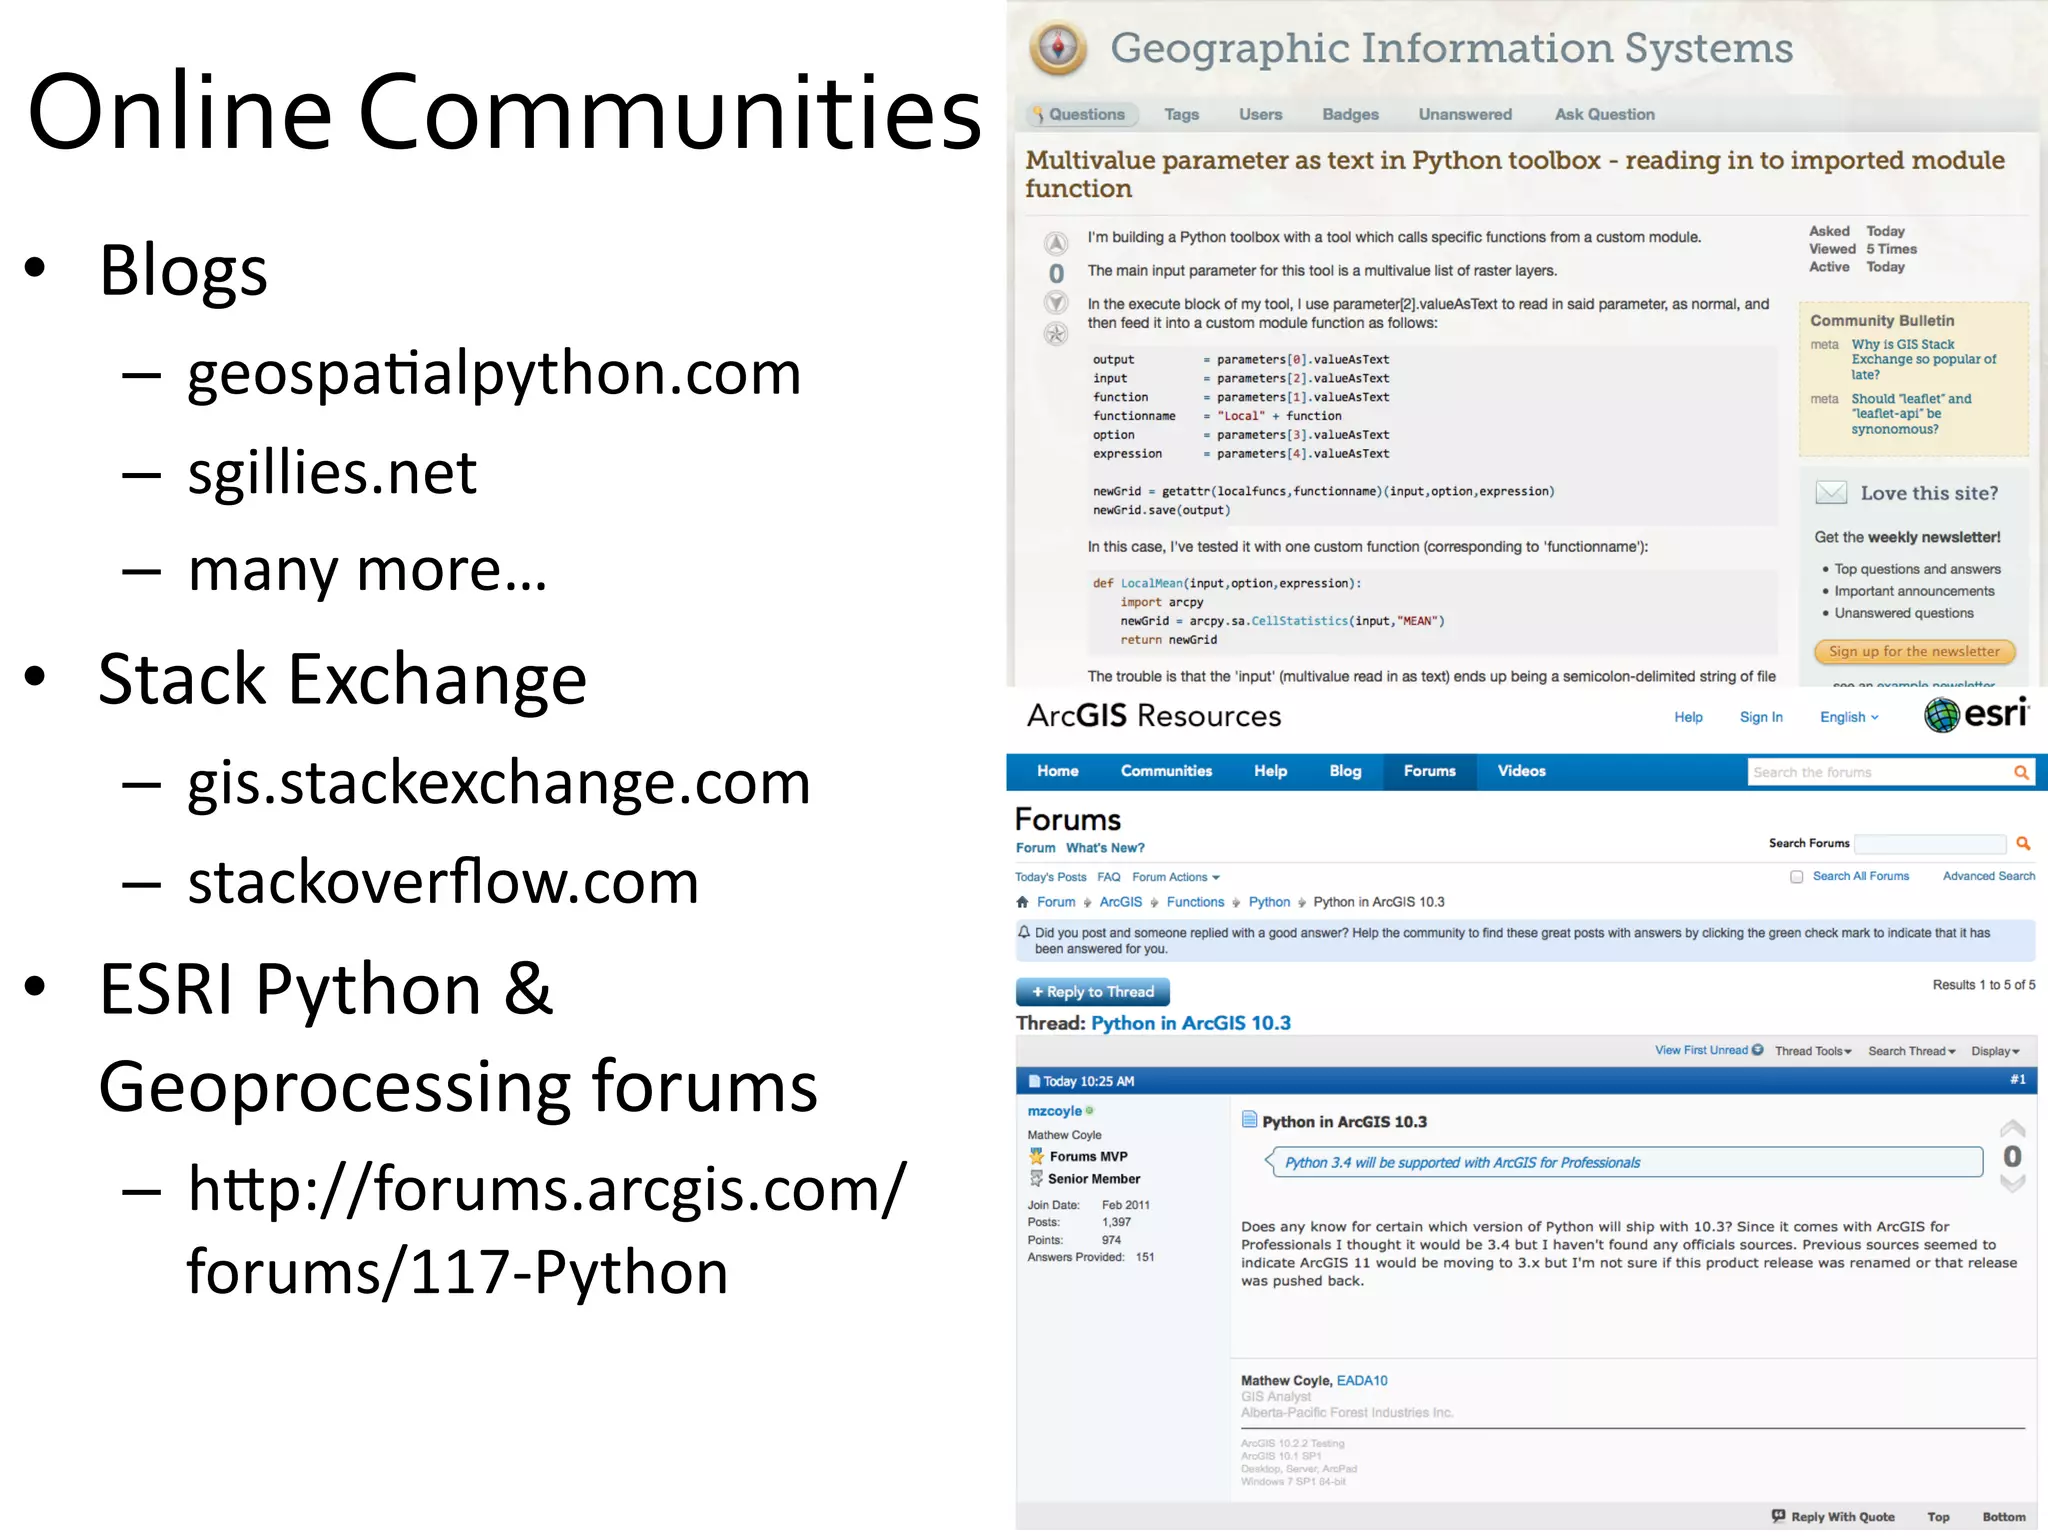Click the Search Forums magnifier icon
This screenshot has width=2048, height=1536.
point(2023,843)
